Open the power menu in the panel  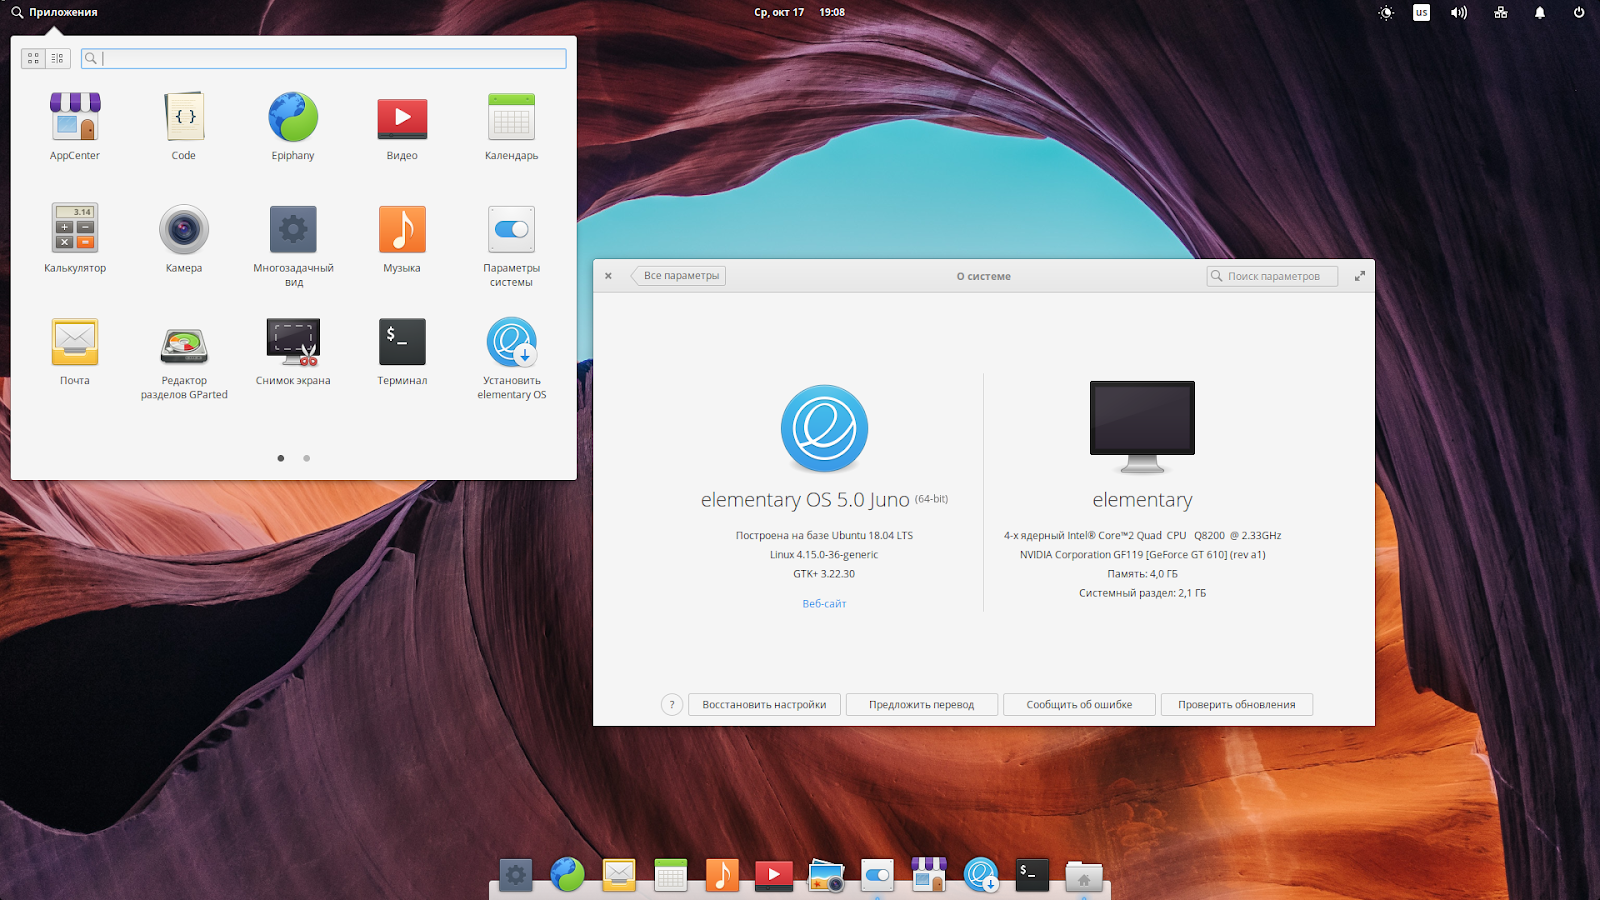(x=1578, y=13)
